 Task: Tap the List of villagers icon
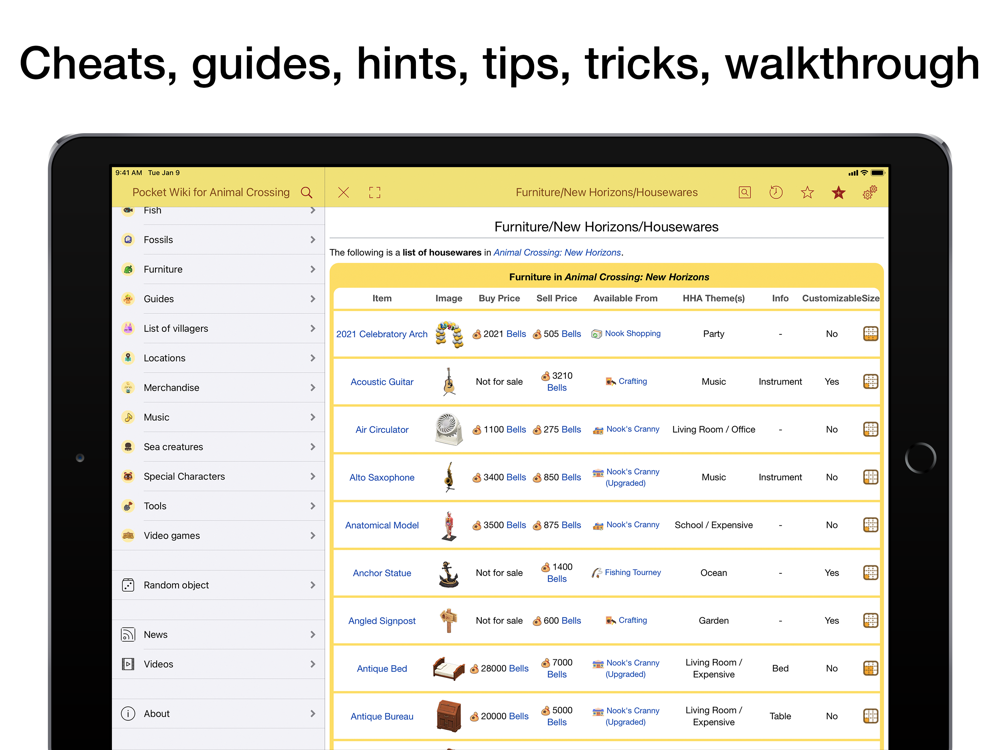pos(128,328)
